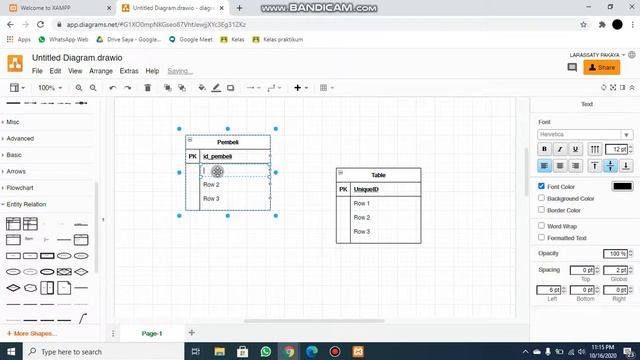
Task: Enable Background Color checkbox
Action: pyautogui.click(x=541, y=198)
